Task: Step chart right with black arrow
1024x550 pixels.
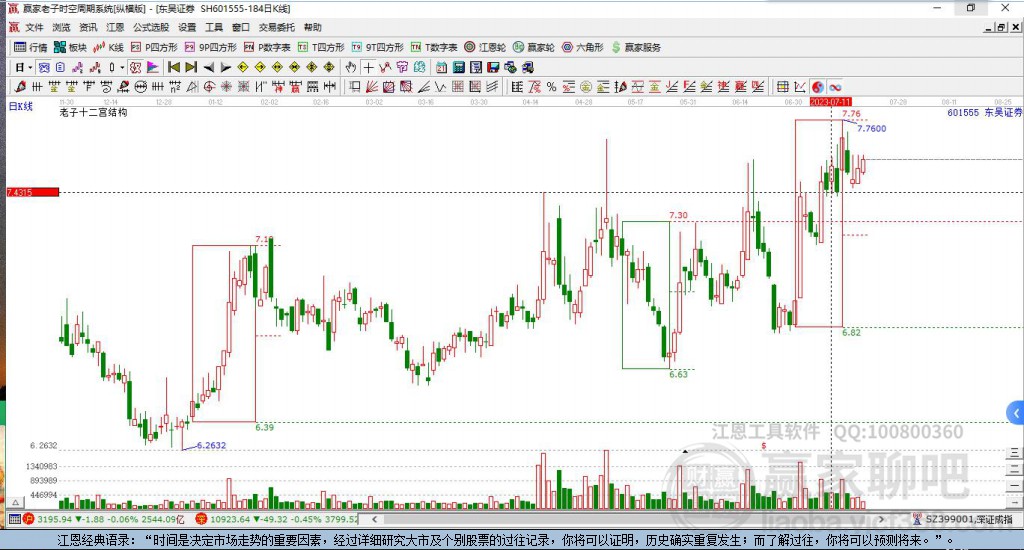Action: (x=225, y=67)
